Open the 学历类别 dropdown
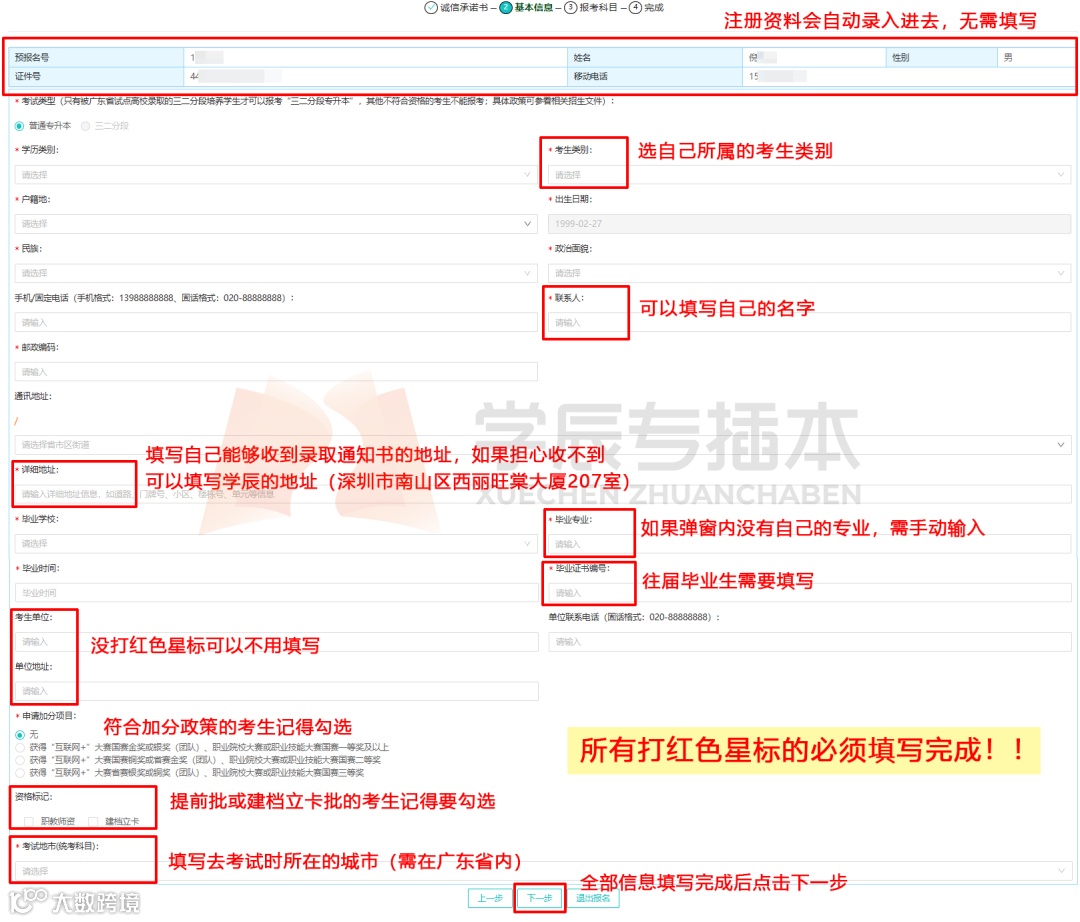 click(276, 175)
